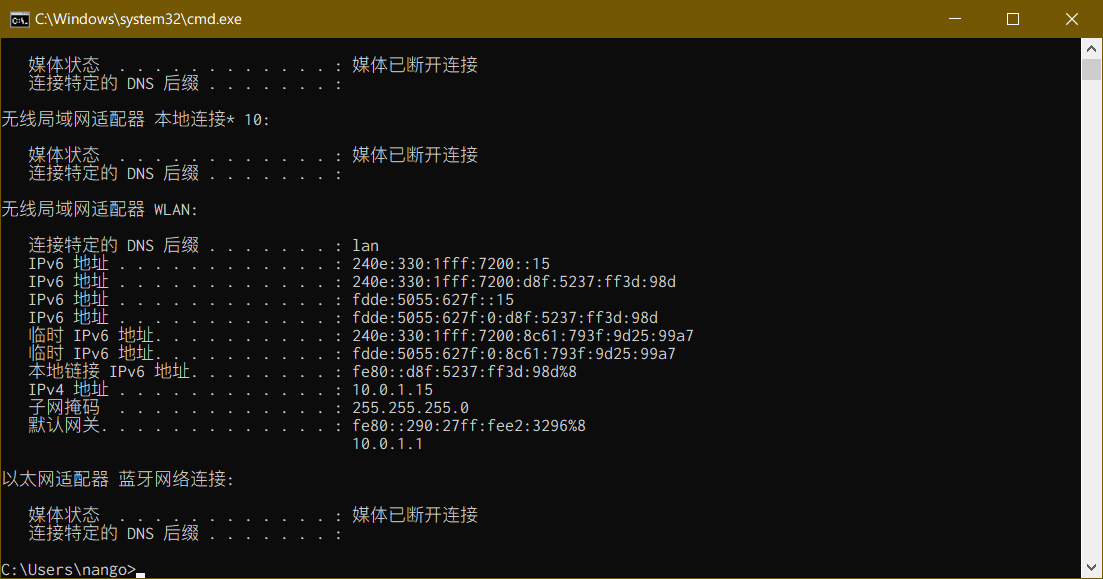This screenshot has height=579, width=1103.
Task: Click the gateway fe80::290:27ff:fee2:3296%8
Action: tap(468, 426)
